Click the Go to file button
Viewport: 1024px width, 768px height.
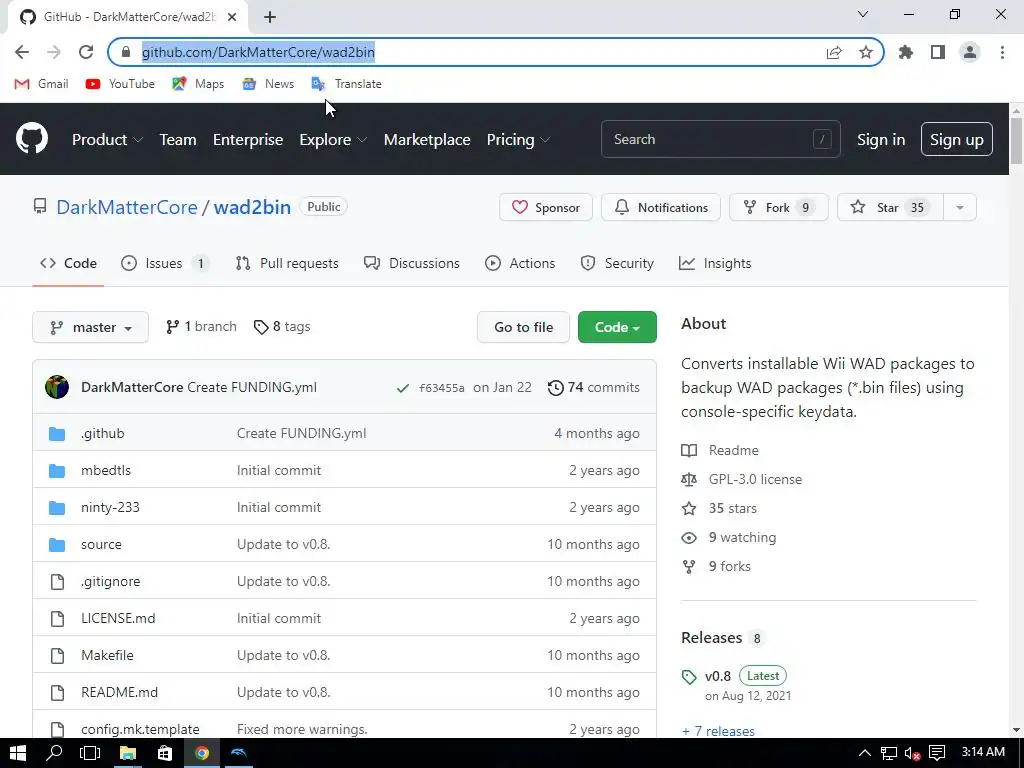coord(523,327)
